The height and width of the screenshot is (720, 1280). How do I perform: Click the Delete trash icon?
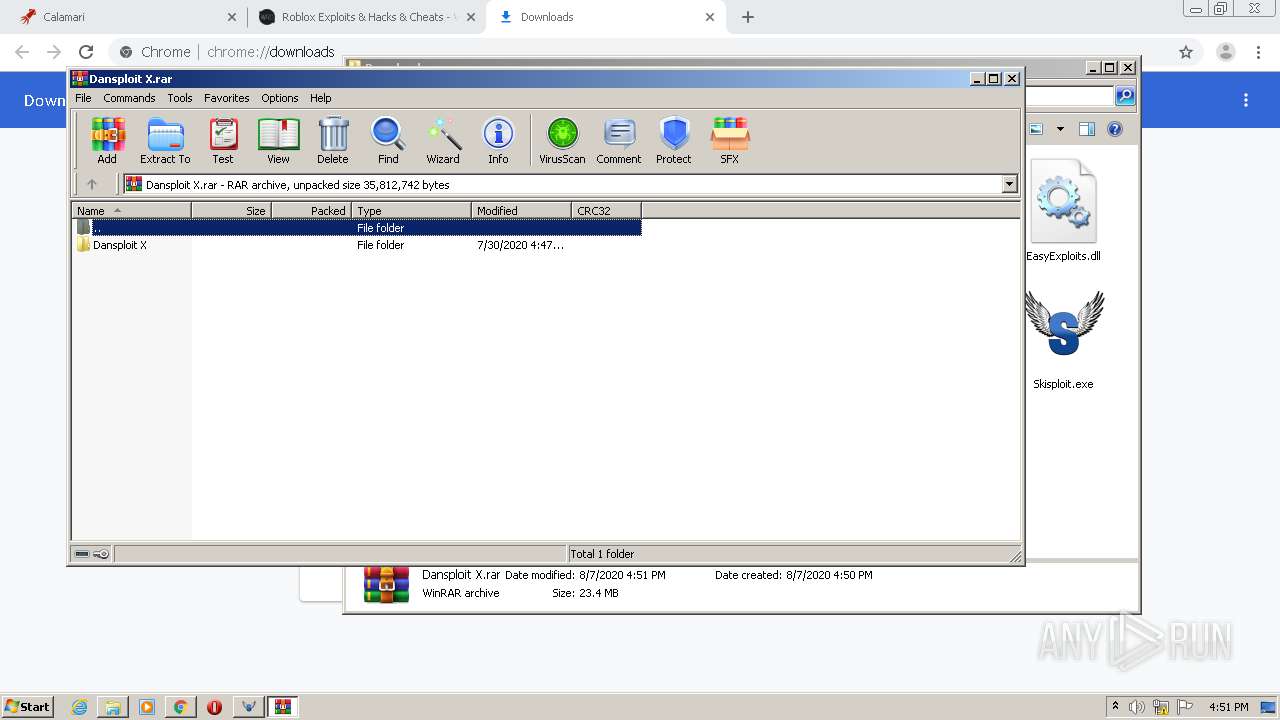[333, 140]
